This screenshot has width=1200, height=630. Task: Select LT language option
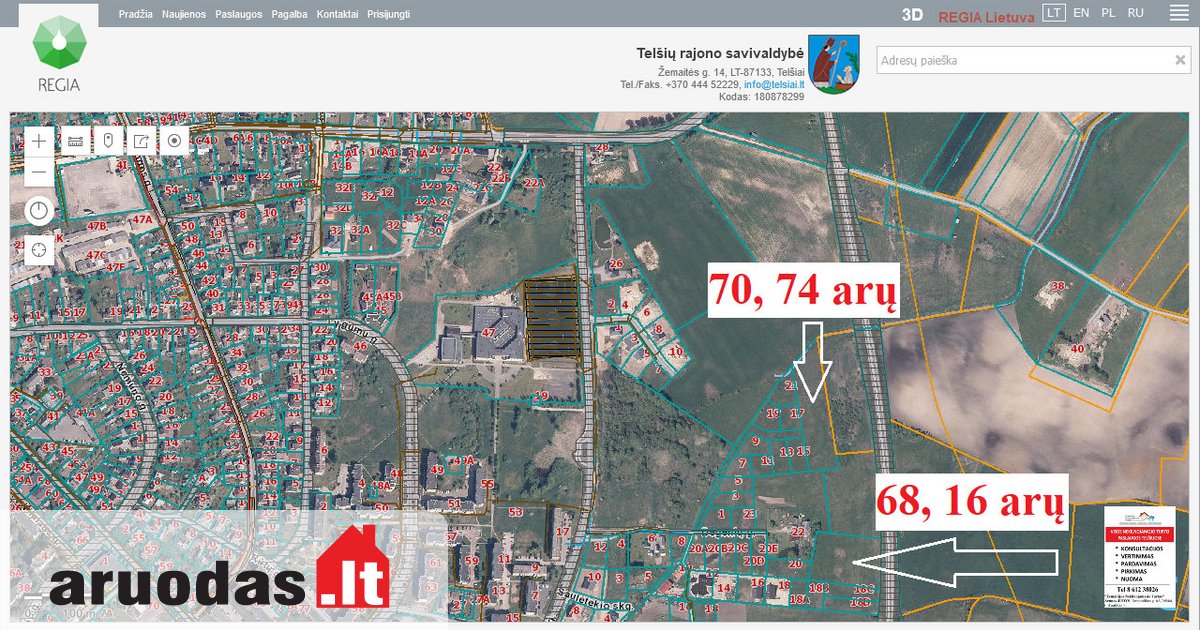click(1053, 13)
